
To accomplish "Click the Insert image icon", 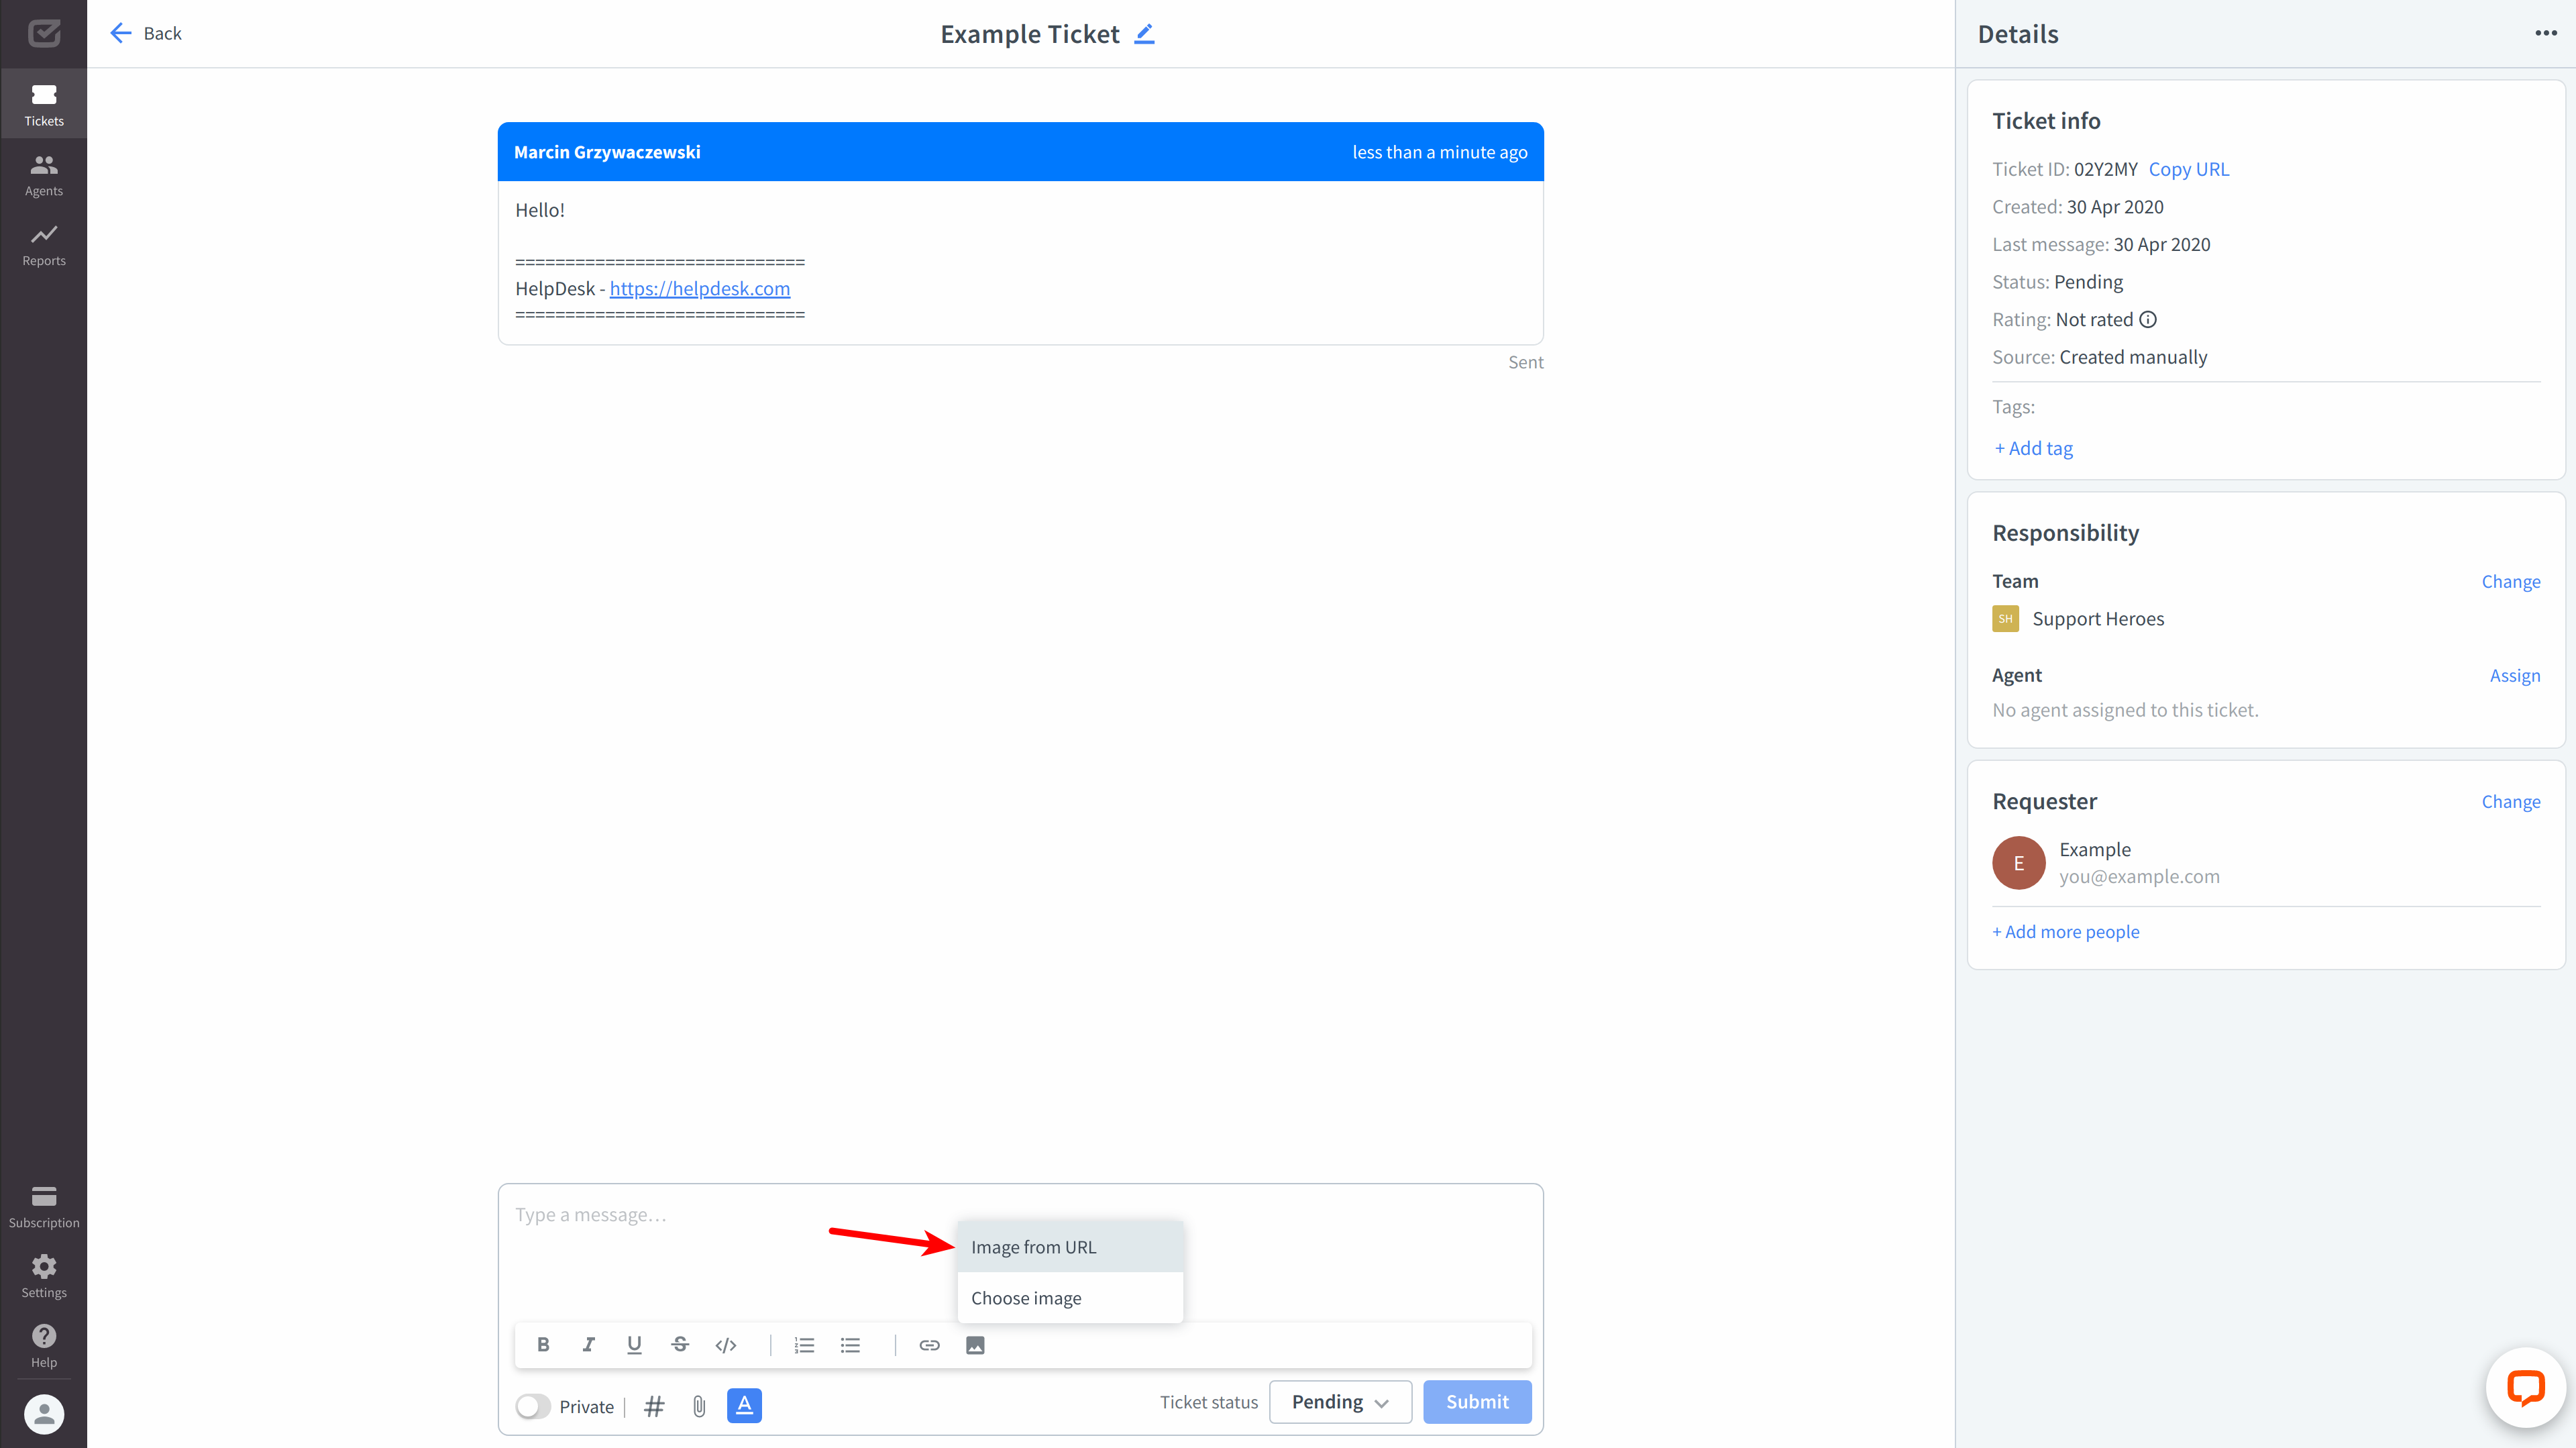I will tap(975, 1343).
